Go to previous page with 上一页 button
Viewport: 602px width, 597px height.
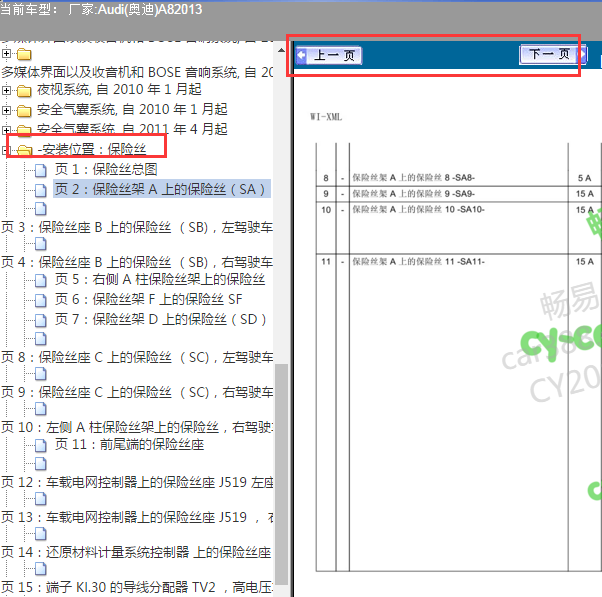coord(329,56)
